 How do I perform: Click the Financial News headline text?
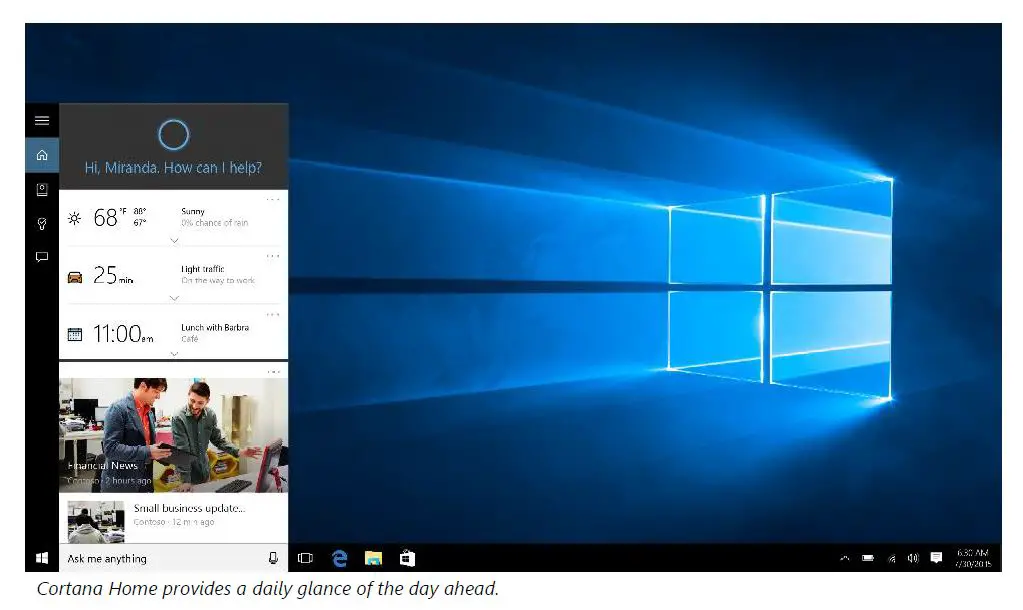point(103,466)
